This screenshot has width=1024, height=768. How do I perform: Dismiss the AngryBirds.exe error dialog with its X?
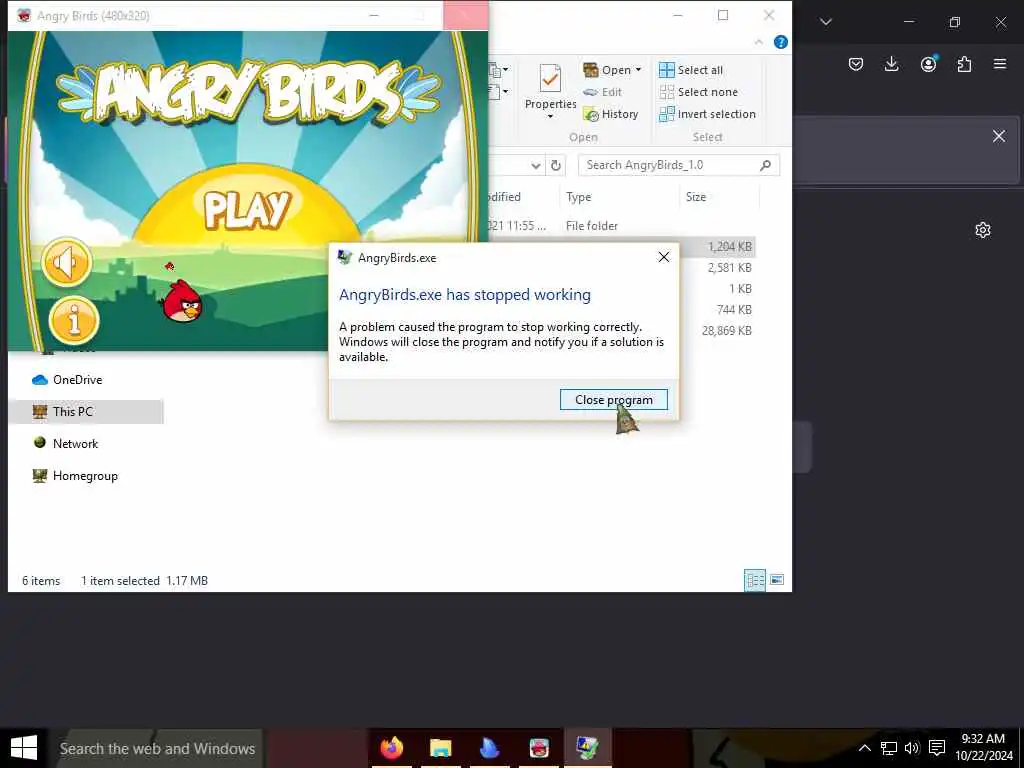click(664, 257)
